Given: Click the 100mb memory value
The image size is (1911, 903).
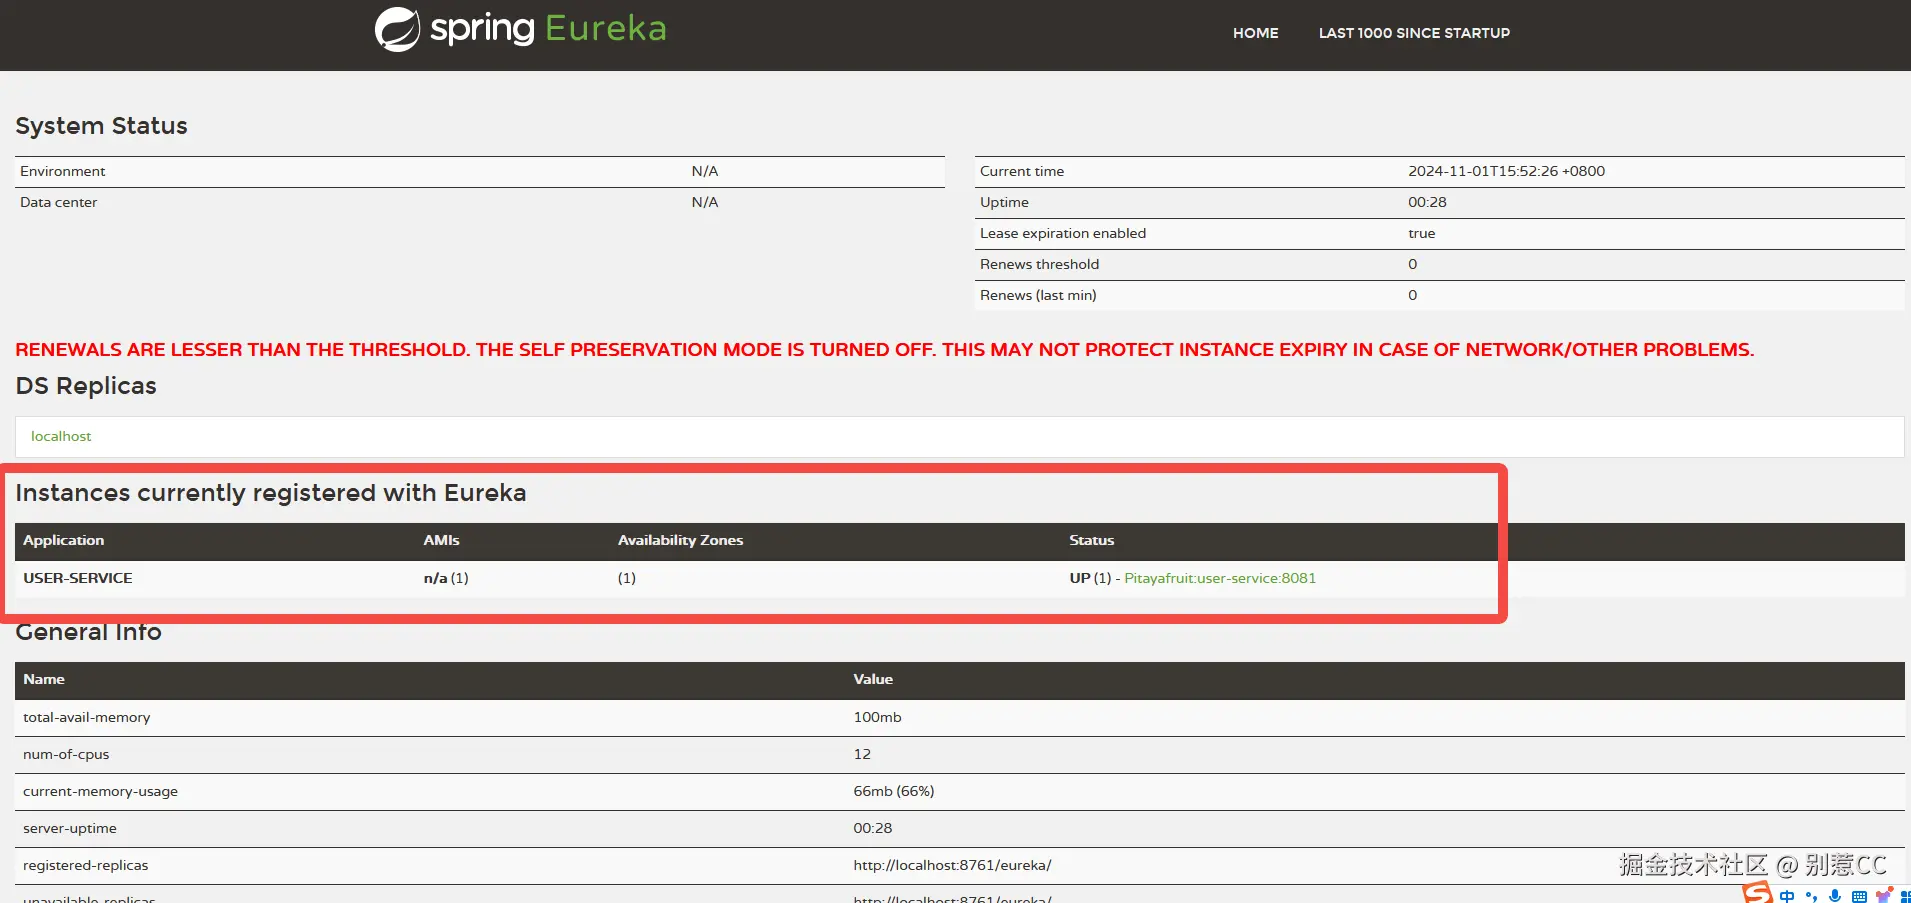Looking at the screenshot, I should (877, 717).
